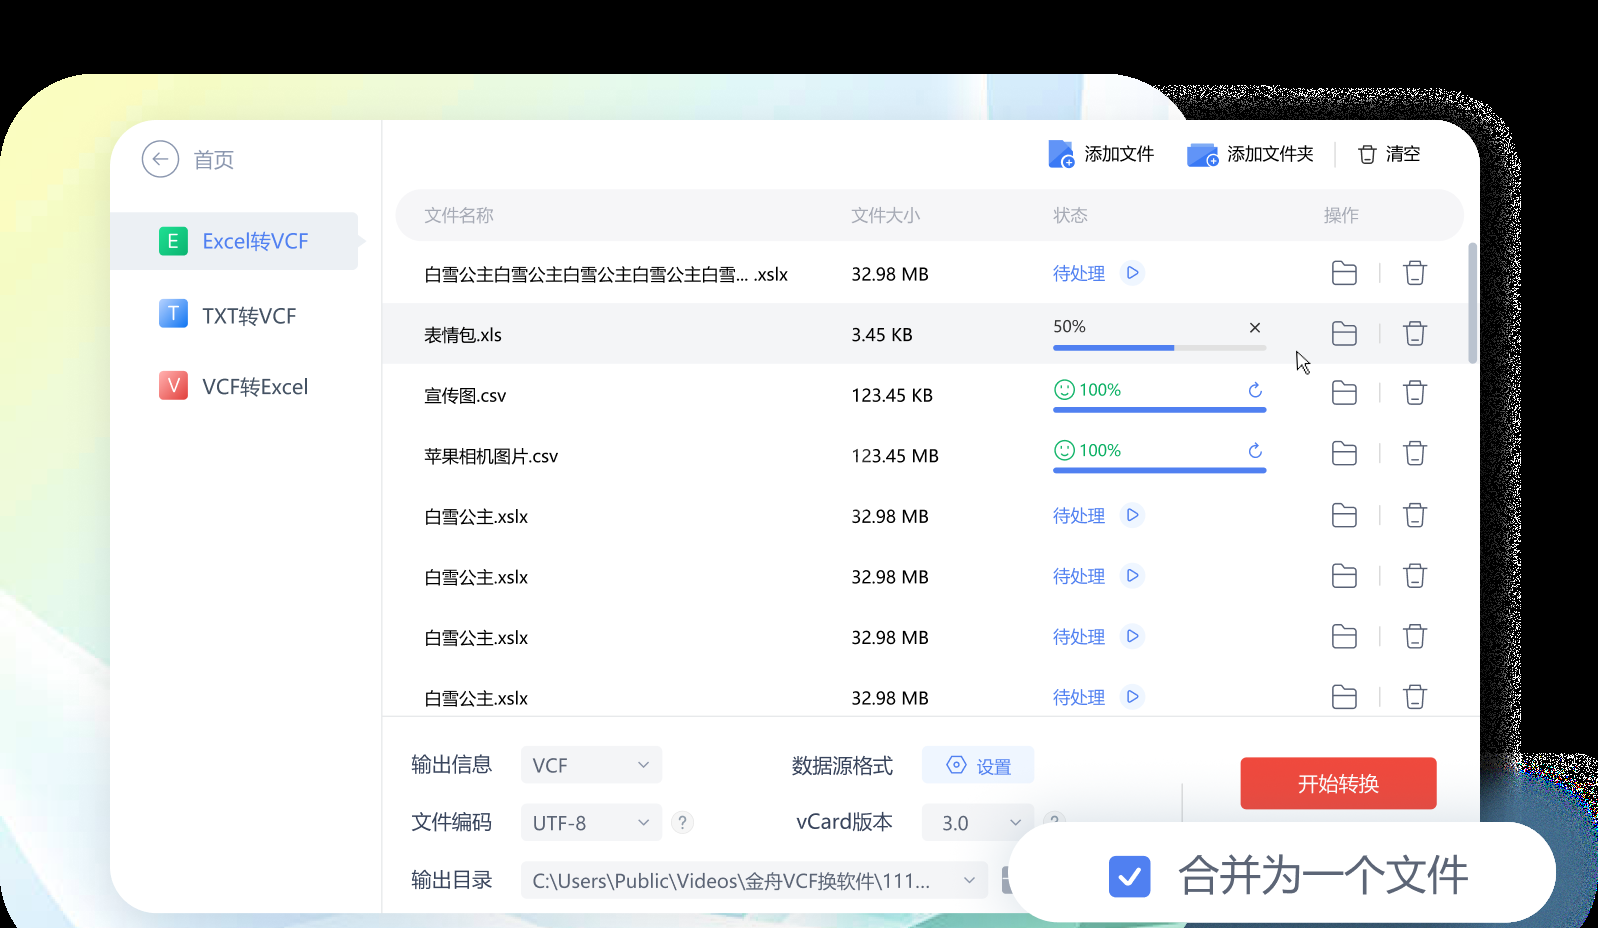
Task: Click the 123.45 KB size cell
Action: (x=892, y=396)
